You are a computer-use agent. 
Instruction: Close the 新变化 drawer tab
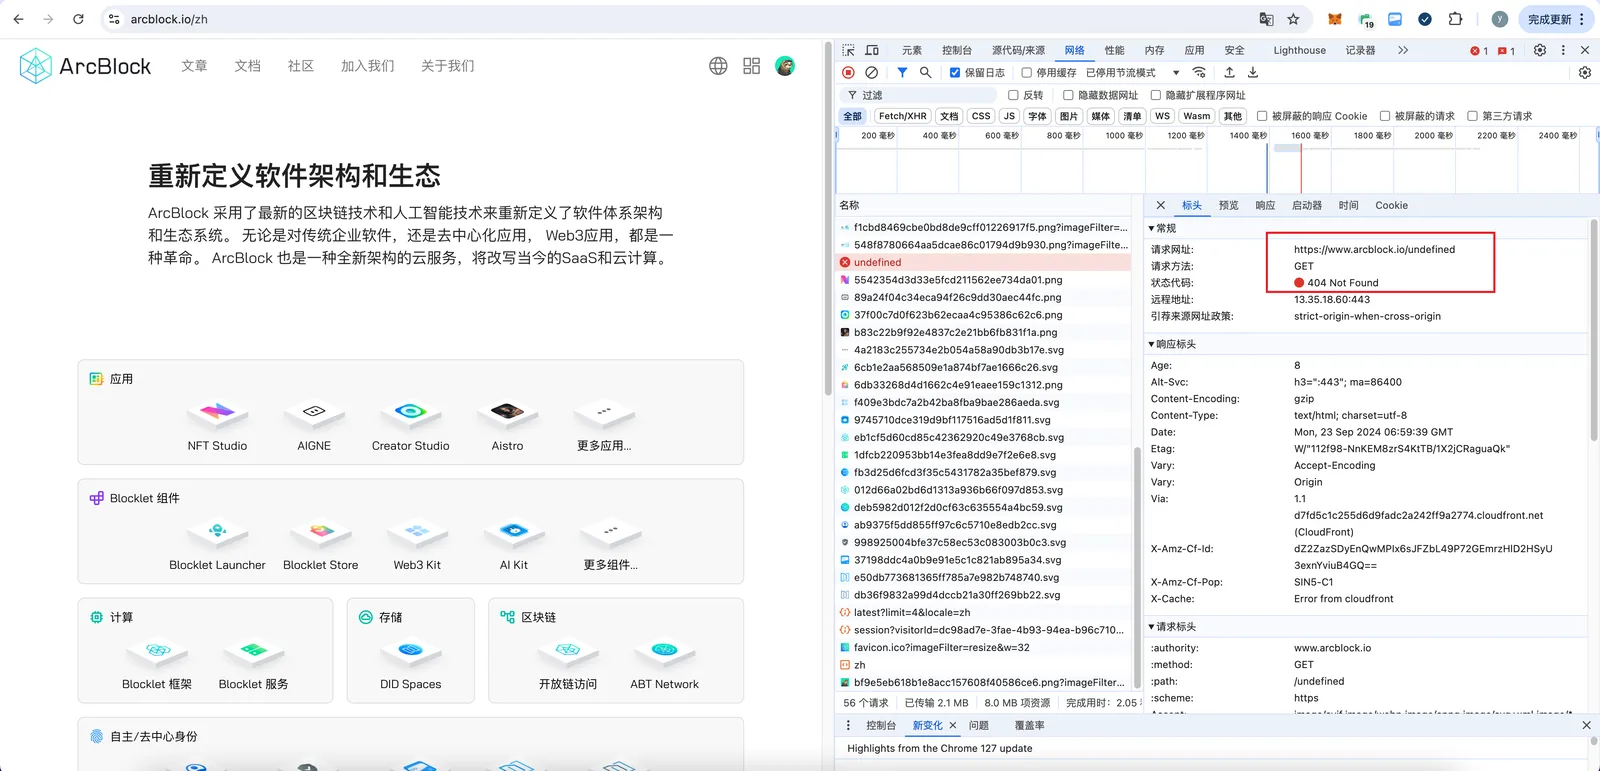coord(953,726)
